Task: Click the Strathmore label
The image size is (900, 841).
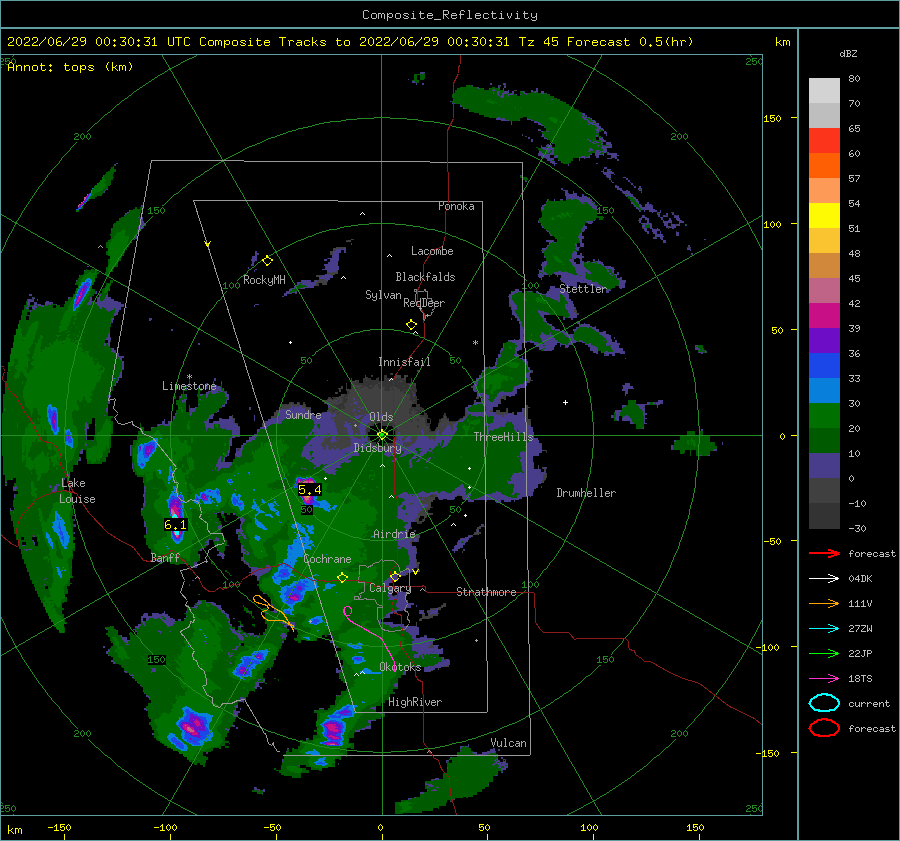Action: pos(486,592)
